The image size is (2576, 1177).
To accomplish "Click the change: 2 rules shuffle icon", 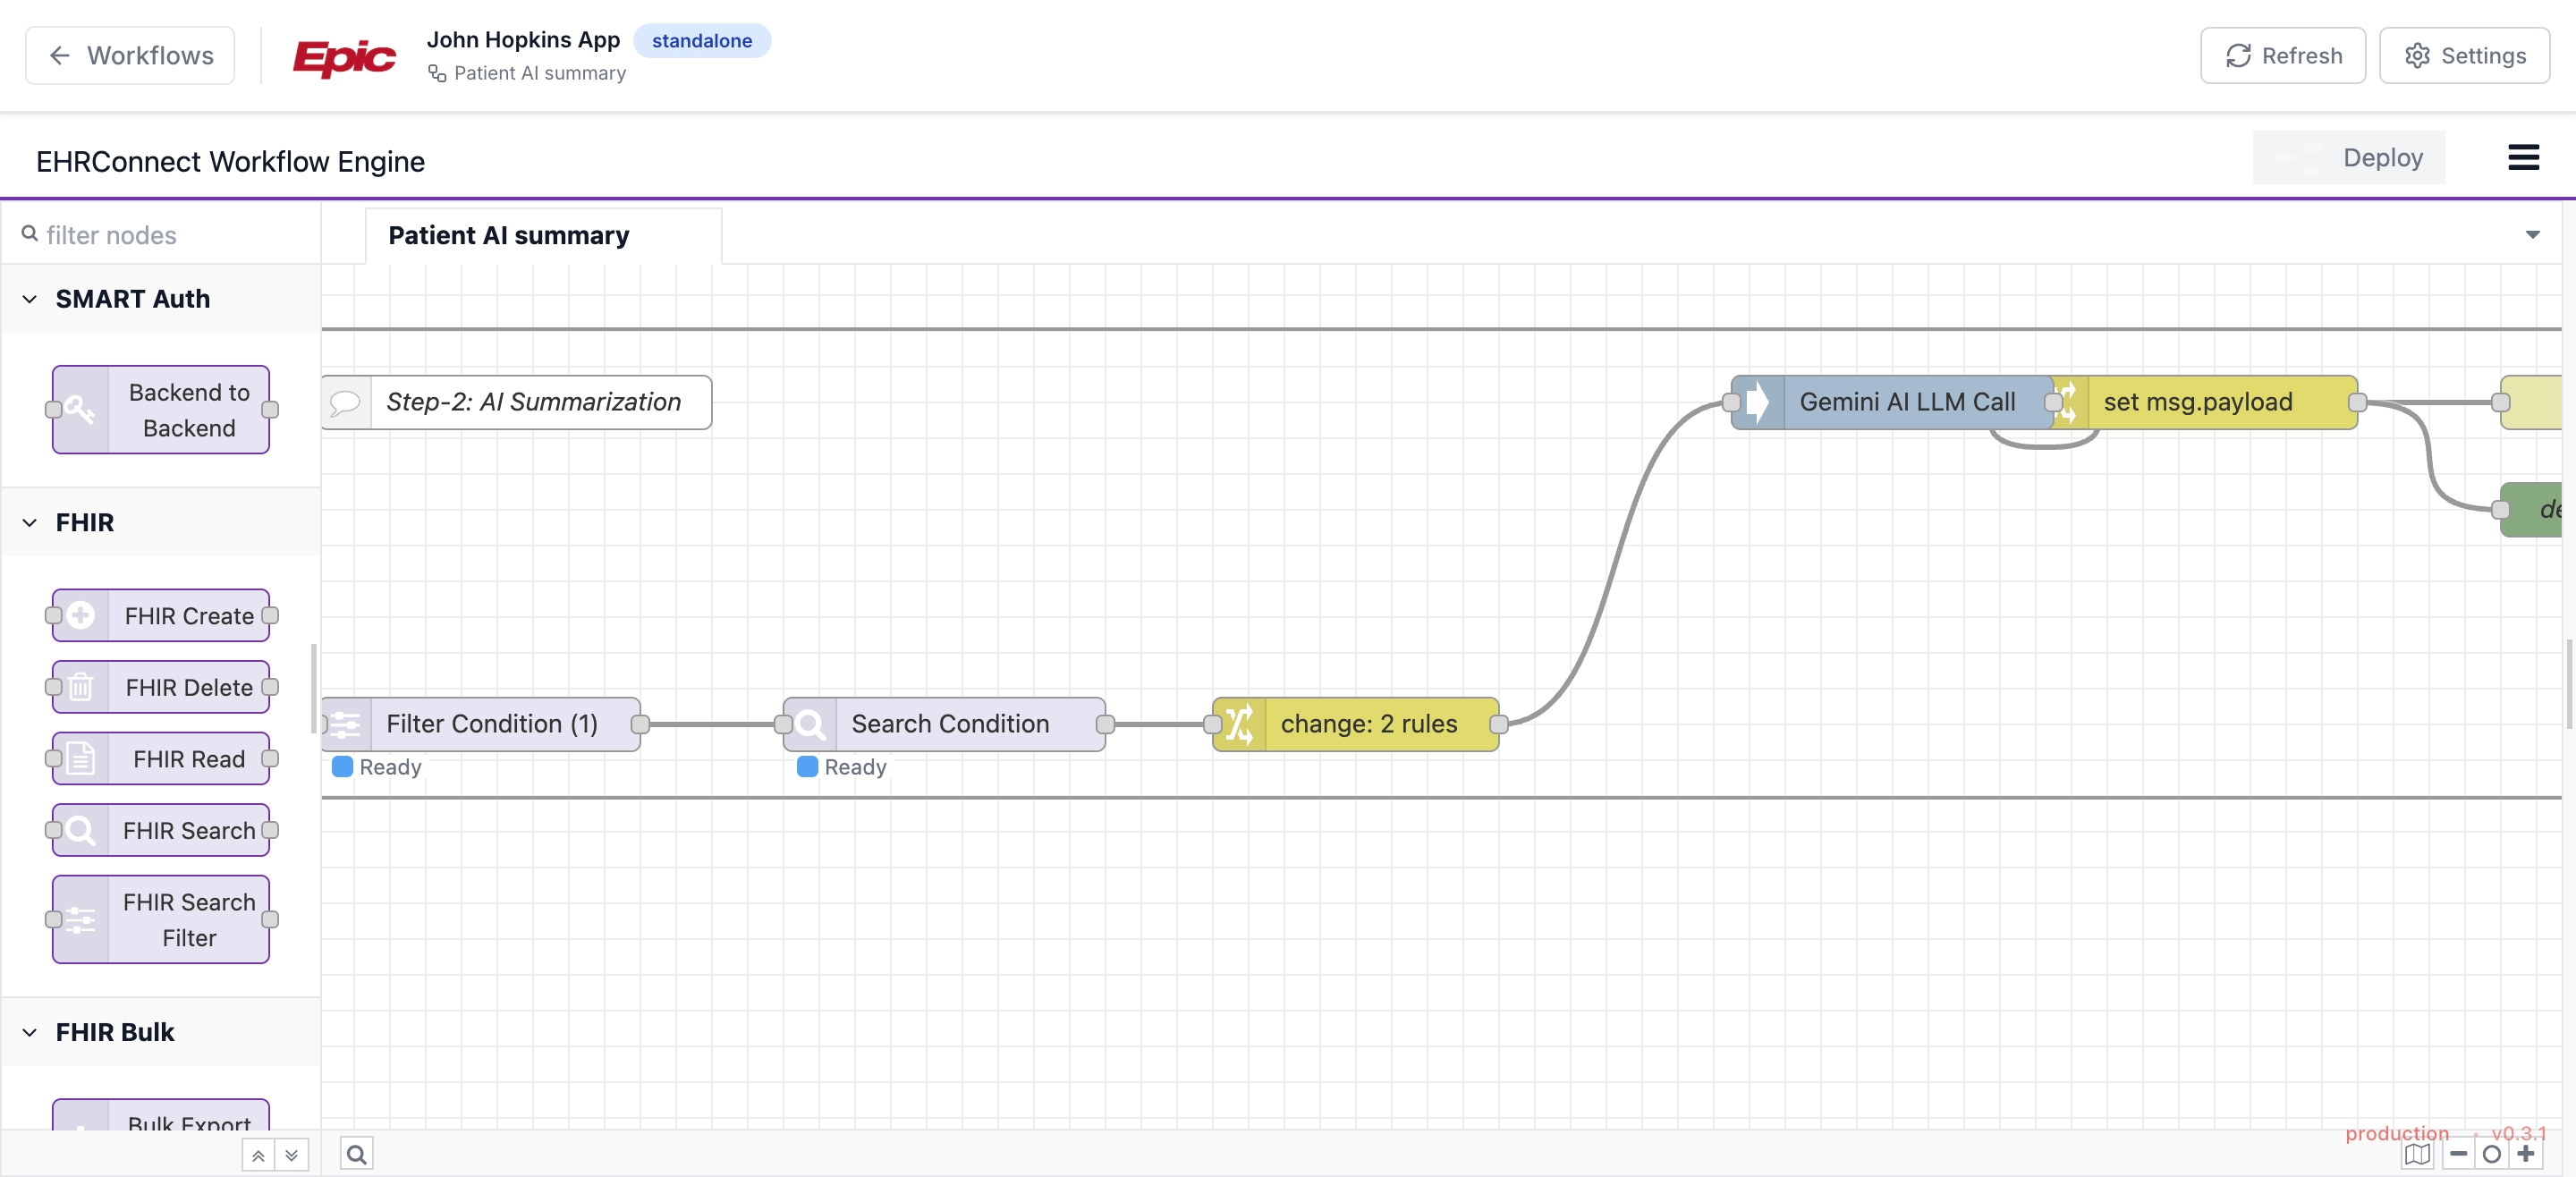I will (1239, 724).
